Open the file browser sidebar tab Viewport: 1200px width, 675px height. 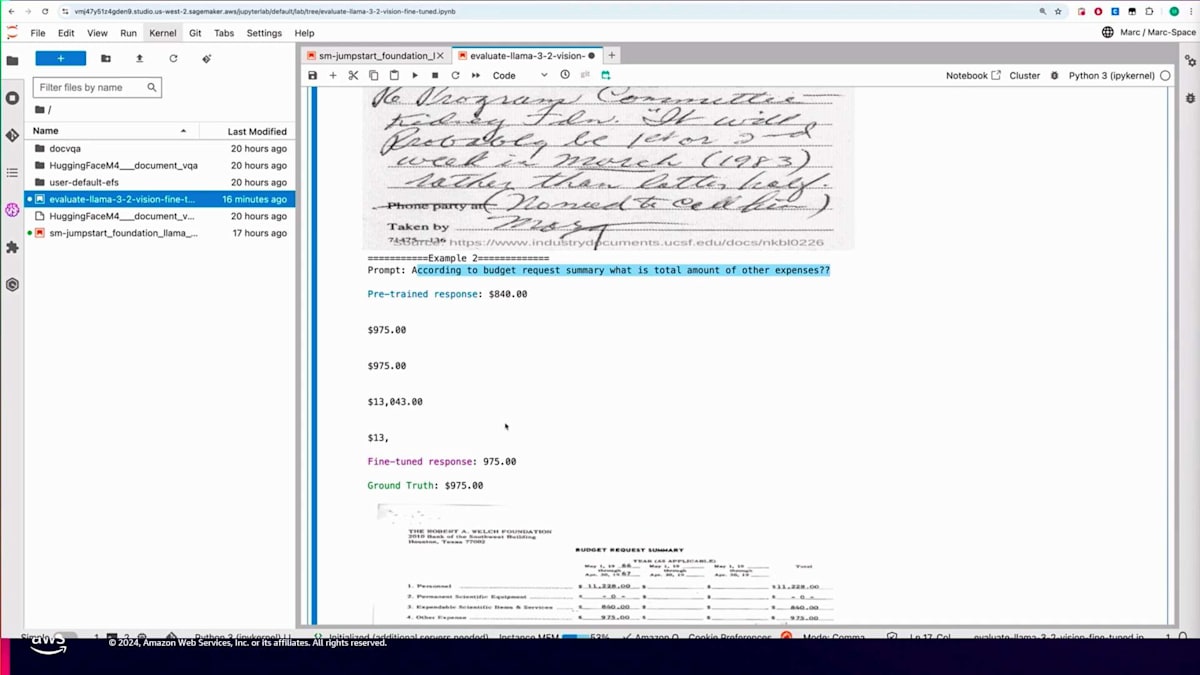click(x=12, y=60)
